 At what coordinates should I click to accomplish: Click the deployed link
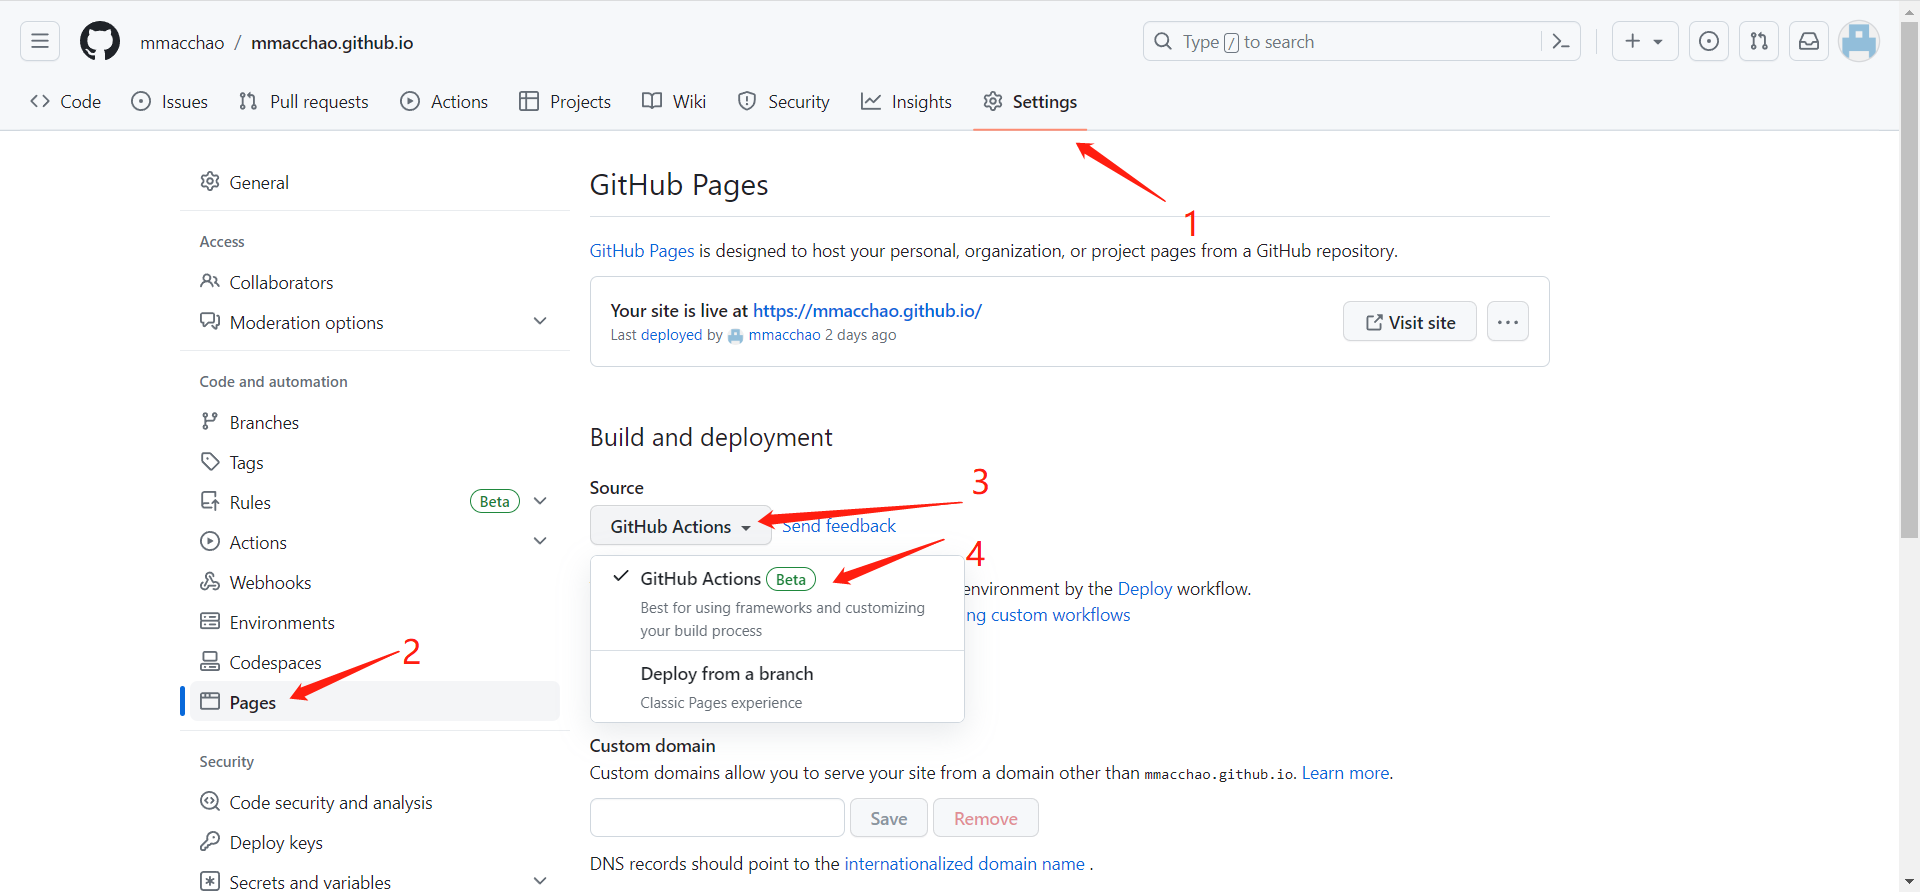pos(672,335)
